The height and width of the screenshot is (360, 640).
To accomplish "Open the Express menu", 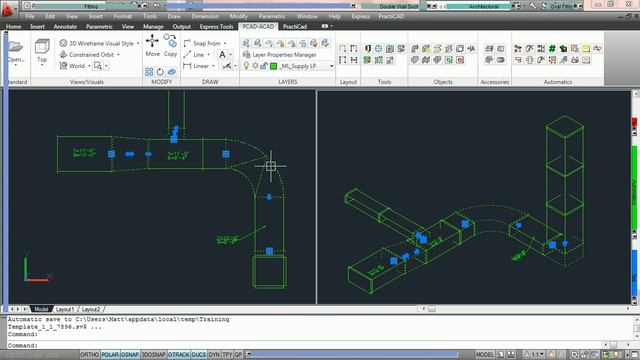I will (360, 16).
